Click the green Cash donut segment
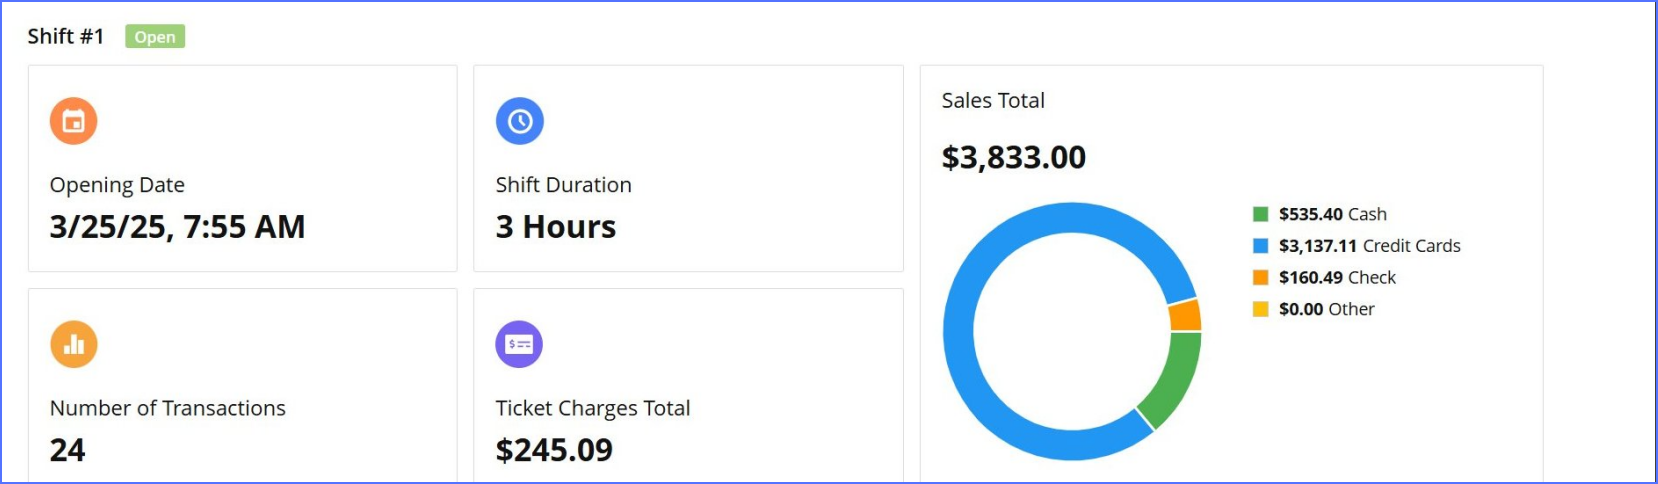Image resolution: width=1658 pixels, height=484 pixels. (x=1171, y=380)
